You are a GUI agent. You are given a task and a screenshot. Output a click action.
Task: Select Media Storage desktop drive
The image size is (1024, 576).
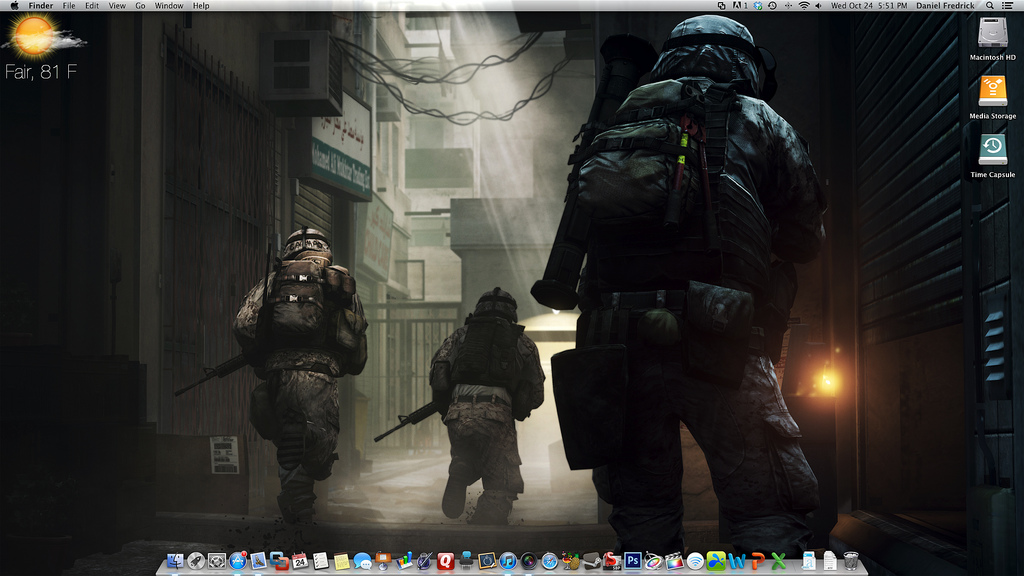pyautogui.click(x=993, y=97)
